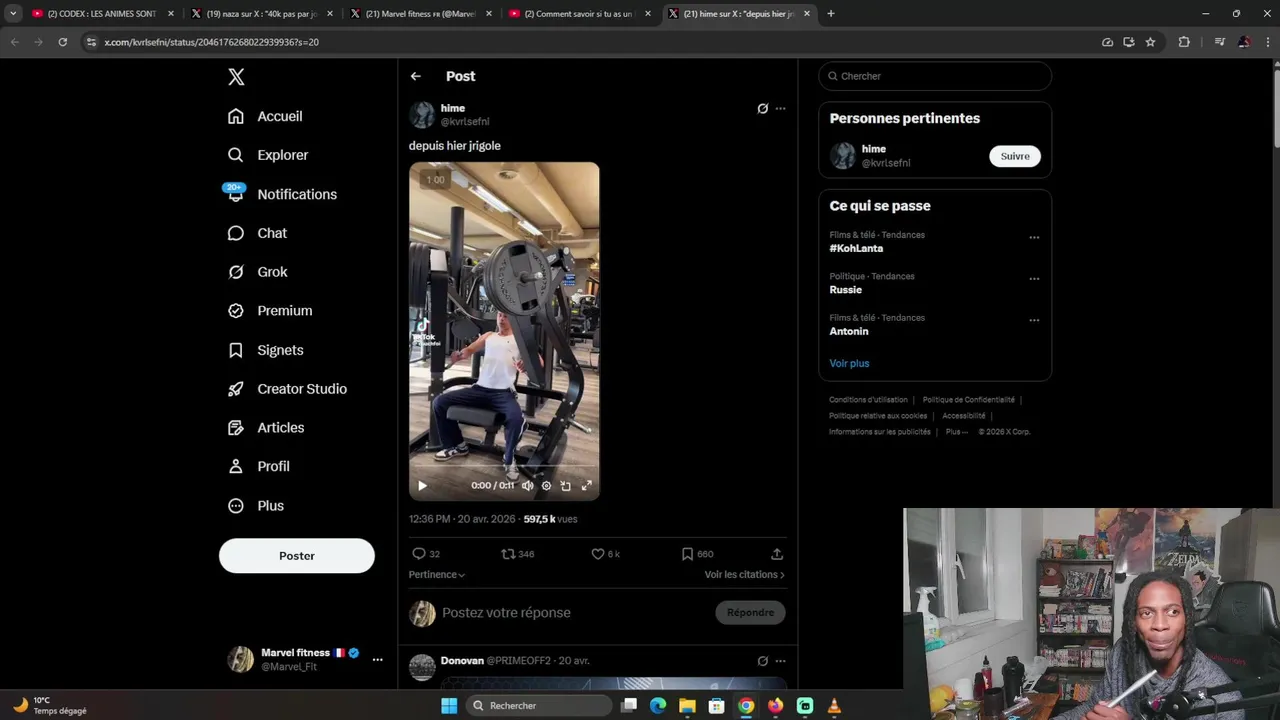Click the Répondre button

tap(750, 613)
